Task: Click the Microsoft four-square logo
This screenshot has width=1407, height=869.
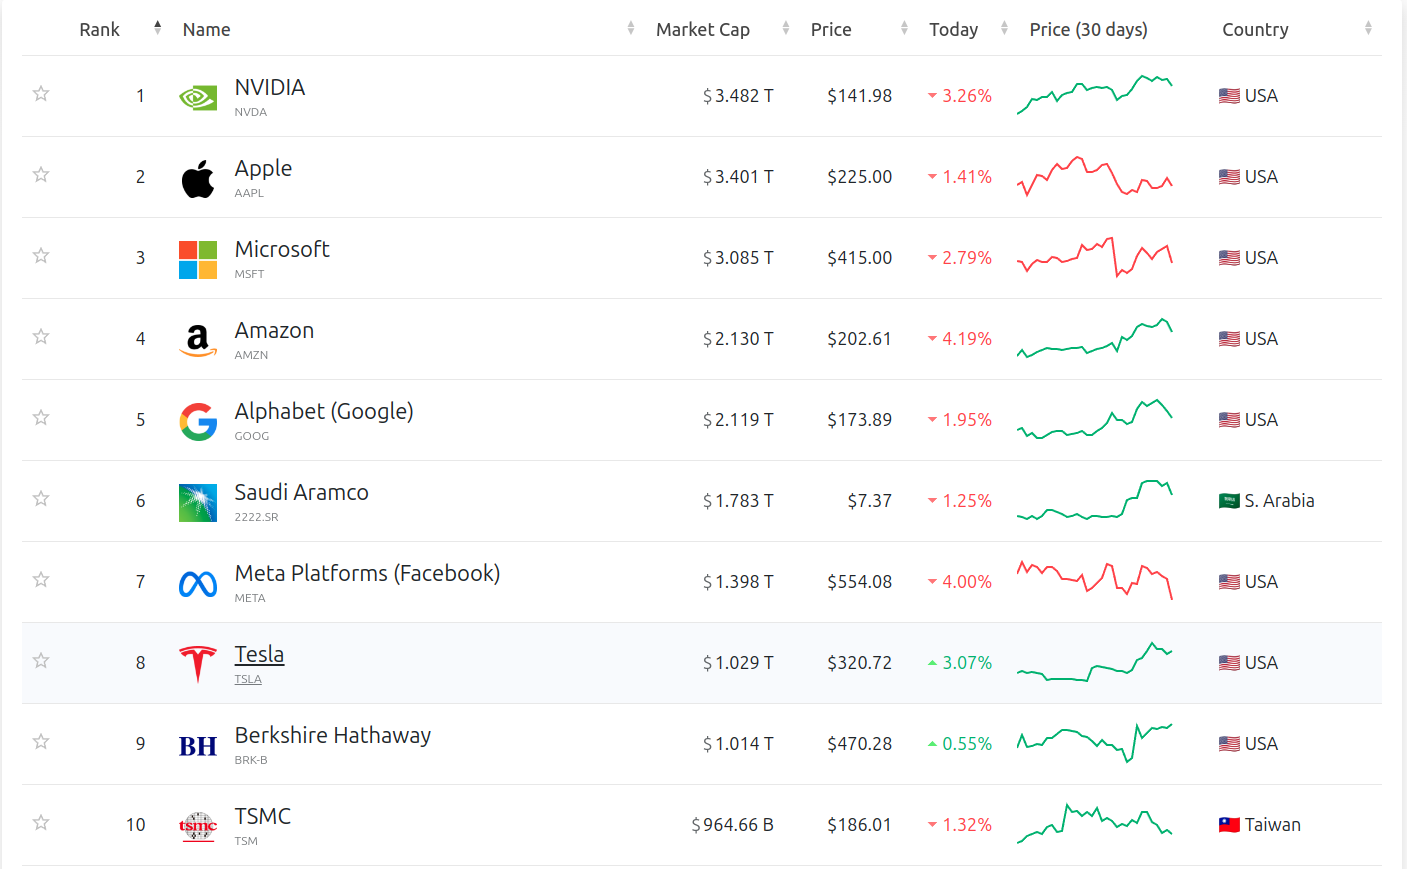Action: tap(198, 260)
